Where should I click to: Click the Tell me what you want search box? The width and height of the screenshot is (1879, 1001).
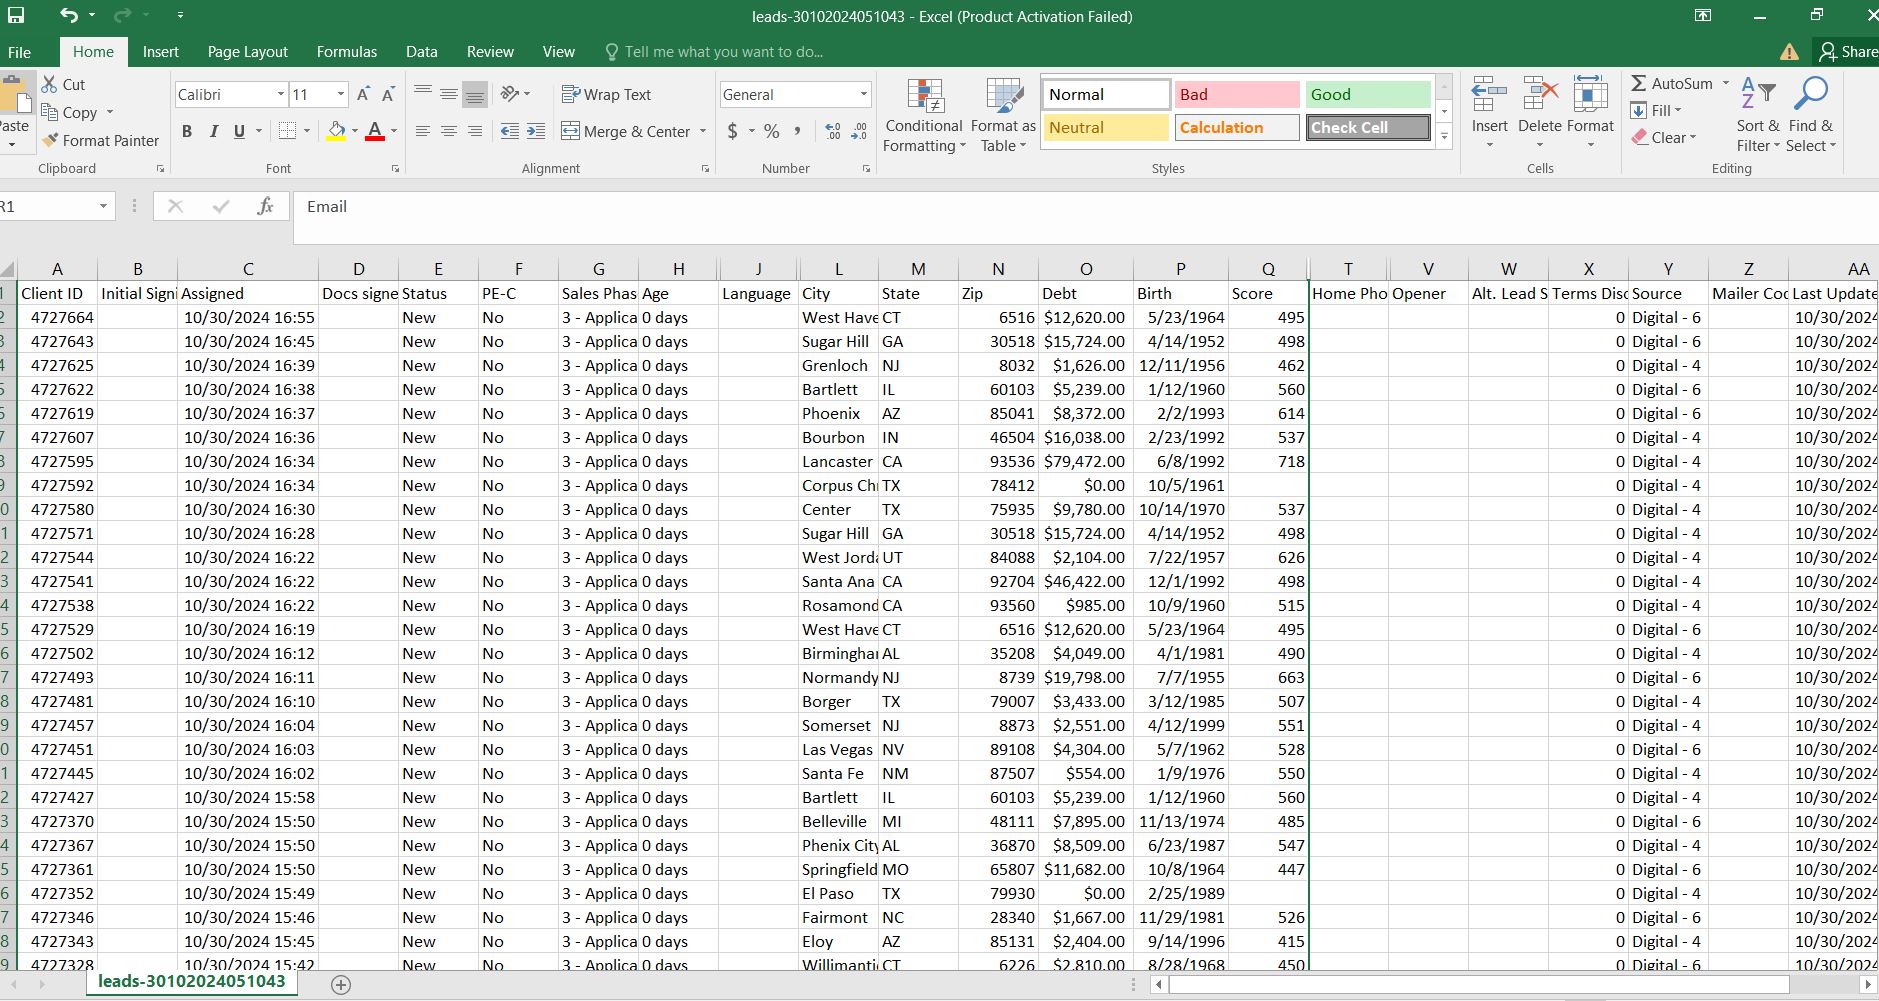715,52
